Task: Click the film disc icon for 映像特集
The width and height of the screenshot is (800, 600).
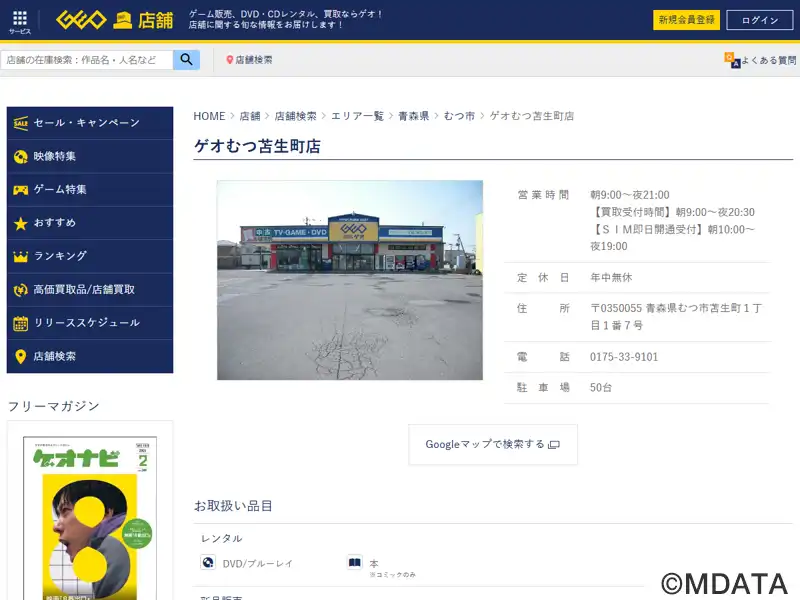Action: [20, 157]
